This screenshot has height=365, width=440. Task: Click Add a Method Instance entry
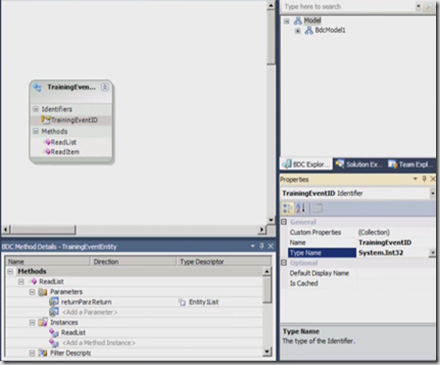[x=99, y=343]
